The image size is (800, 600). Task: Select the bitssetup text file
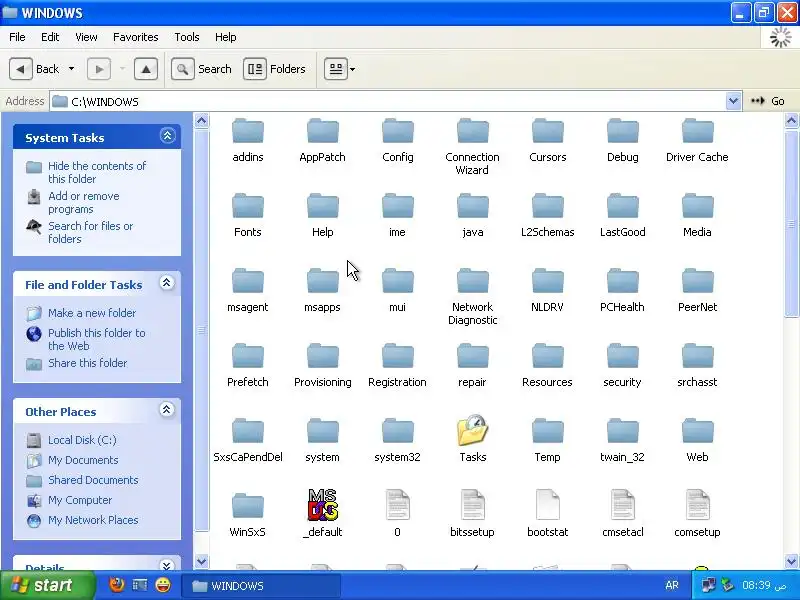472,514
